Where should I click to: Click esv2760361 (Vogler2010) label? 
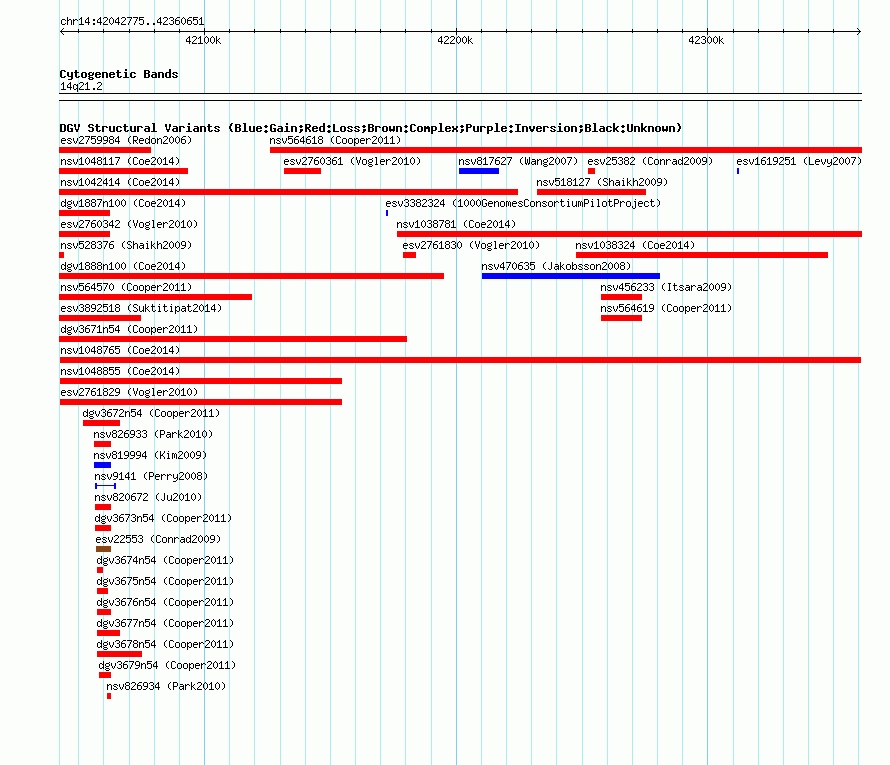click(352, 161)
